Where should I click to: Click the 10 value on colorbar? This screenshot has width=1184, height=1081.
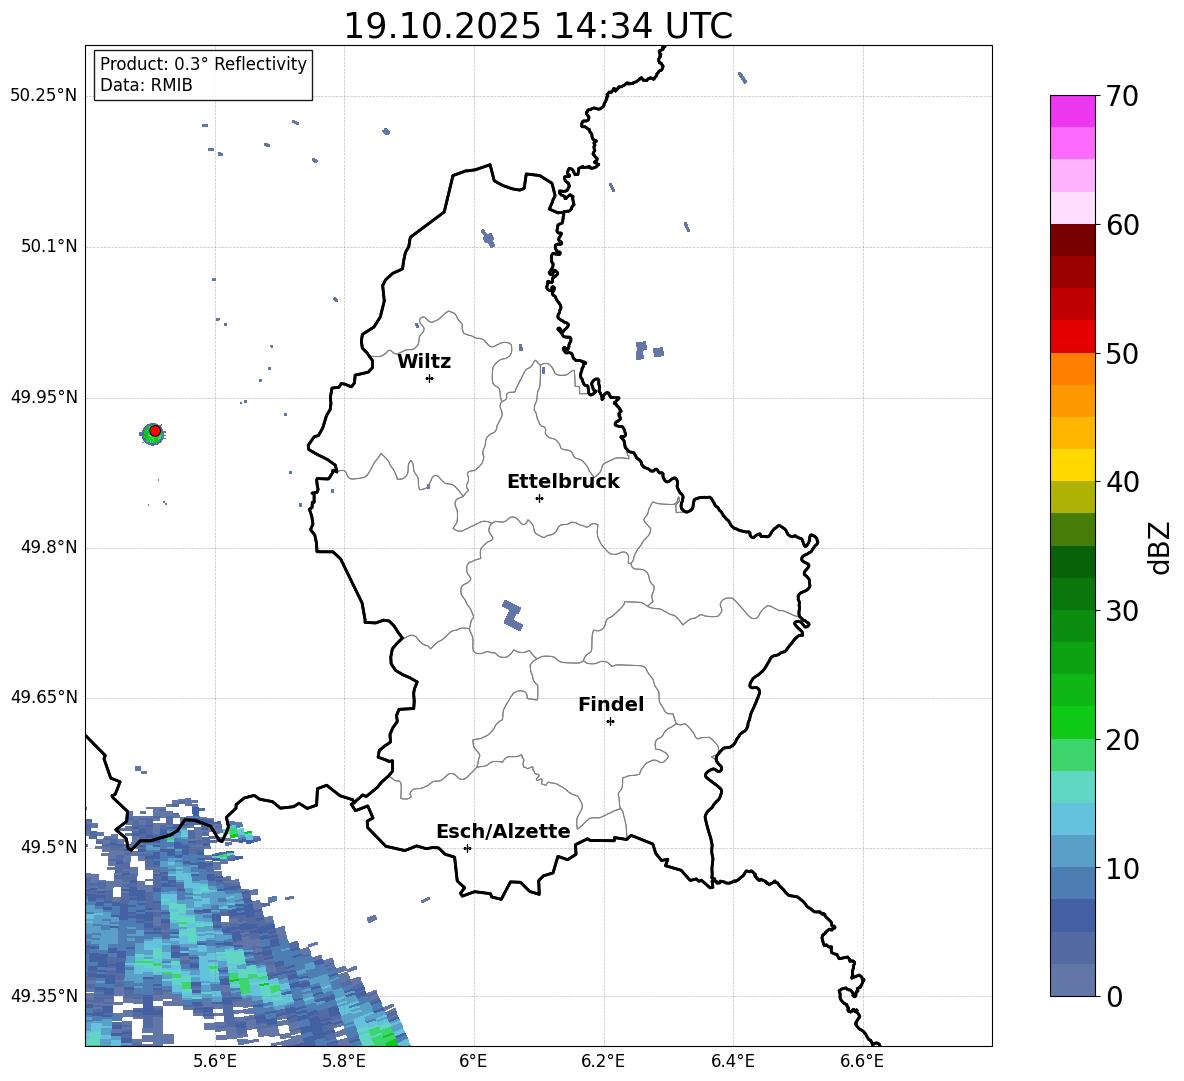pos(1122,869)
